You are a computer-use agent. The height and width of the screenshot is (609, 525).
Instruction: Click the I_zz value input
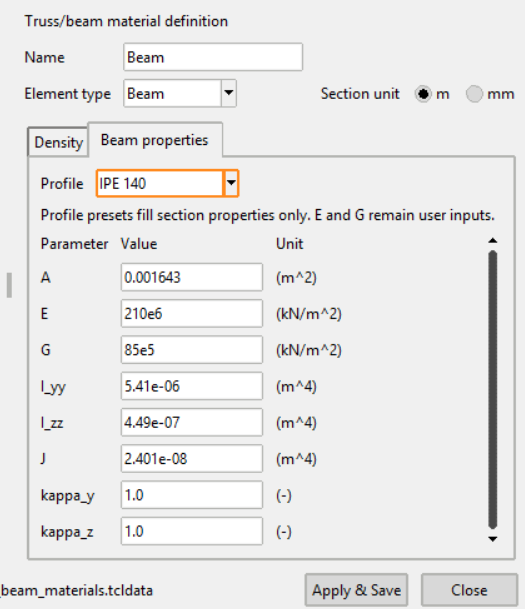pyautogui.click(x=192, y=422)
